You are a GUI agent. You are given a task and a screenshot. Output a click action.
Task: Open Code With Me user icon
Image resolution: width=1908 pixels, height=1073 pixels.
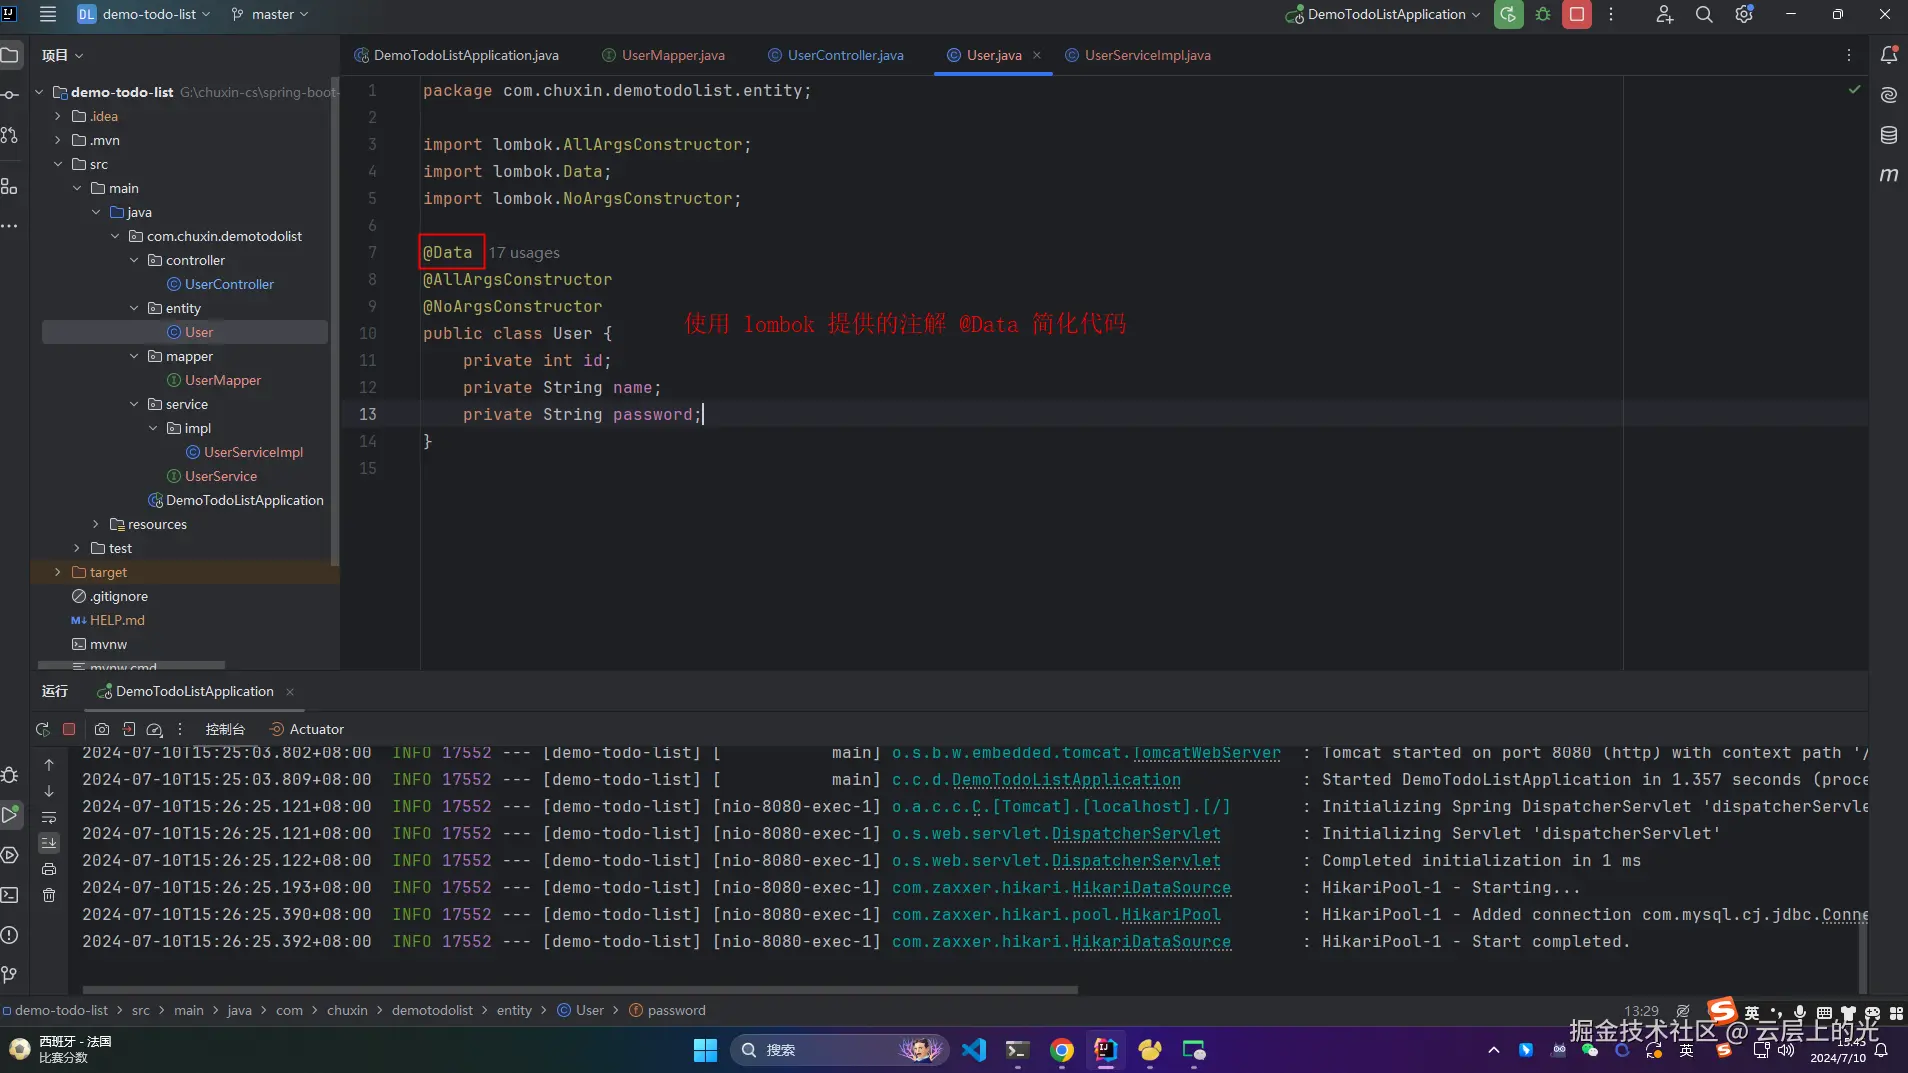pyautogui.click(x=1664, y=14)
